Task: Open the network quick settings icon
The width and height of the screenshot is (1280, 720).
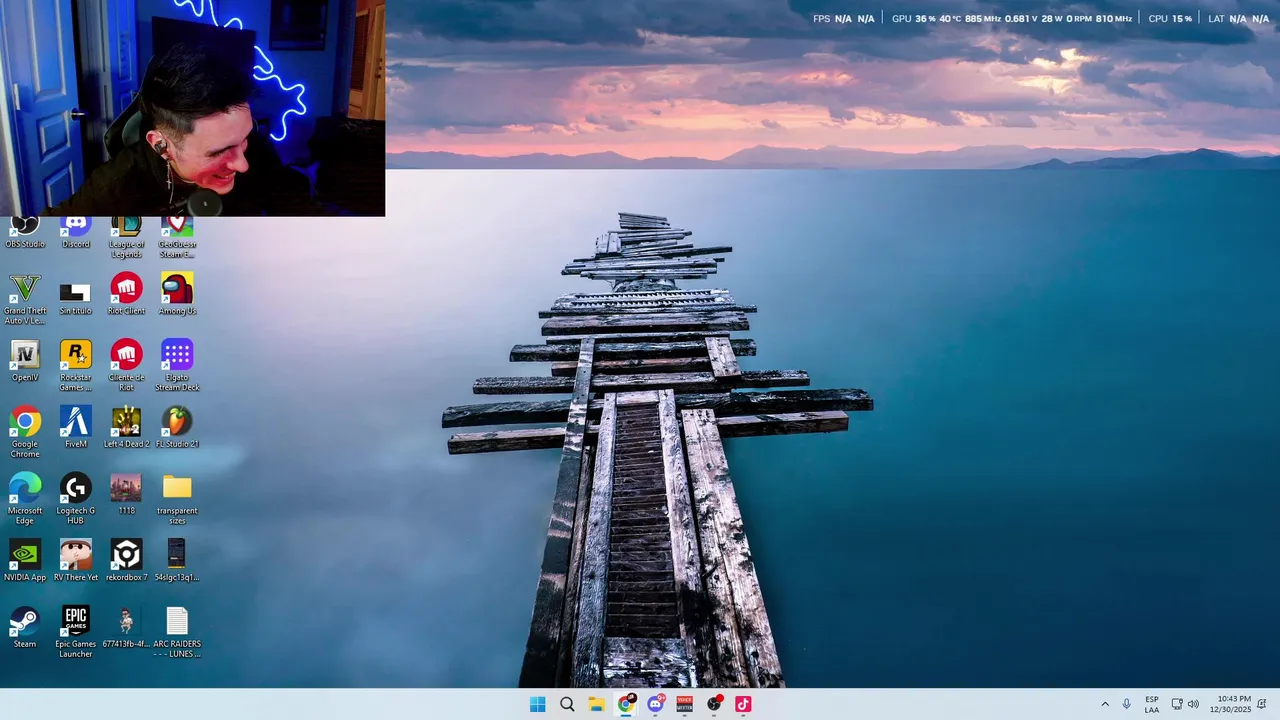Action: point(1177,704)
